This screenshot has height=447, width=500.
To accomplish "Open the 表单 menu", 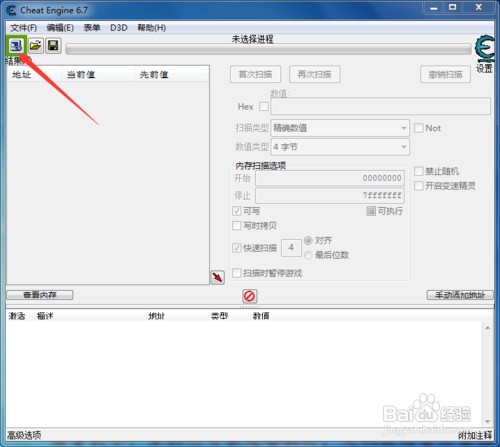I will 92,28.
